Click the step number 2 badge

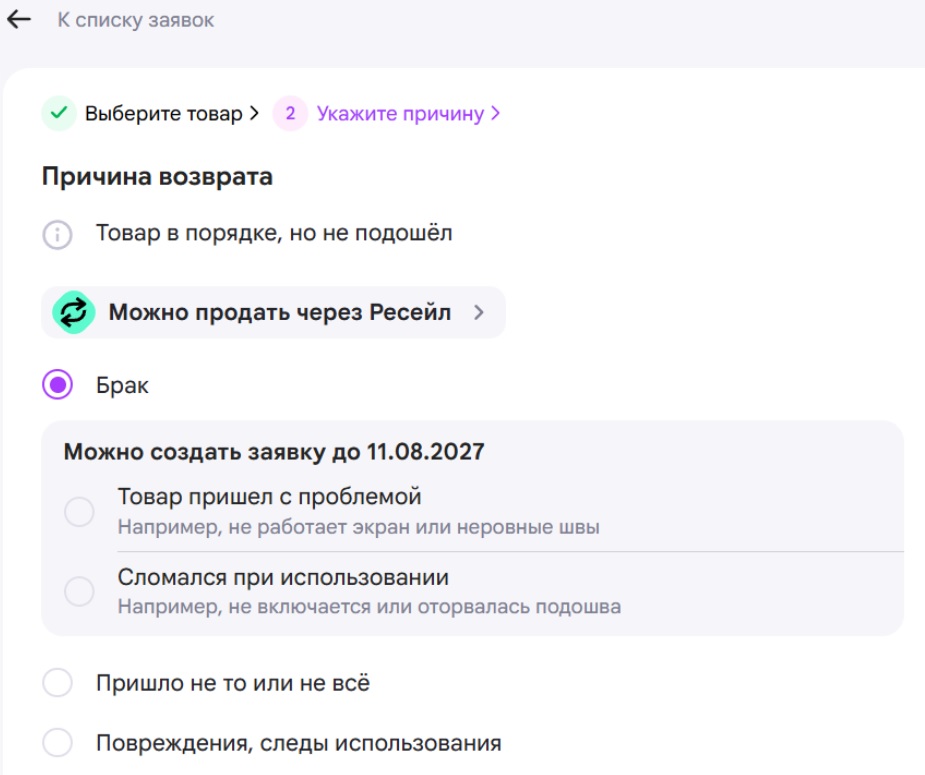pyautogui.click(x=290, y=113)
